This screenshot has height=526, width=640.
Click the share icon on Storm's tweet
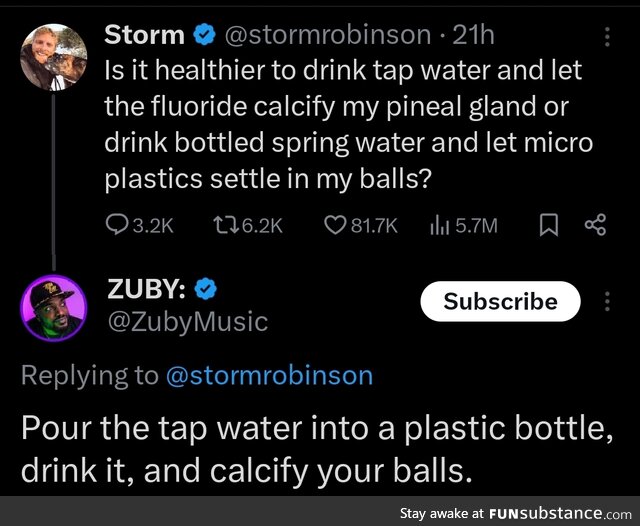coord(595,226)
